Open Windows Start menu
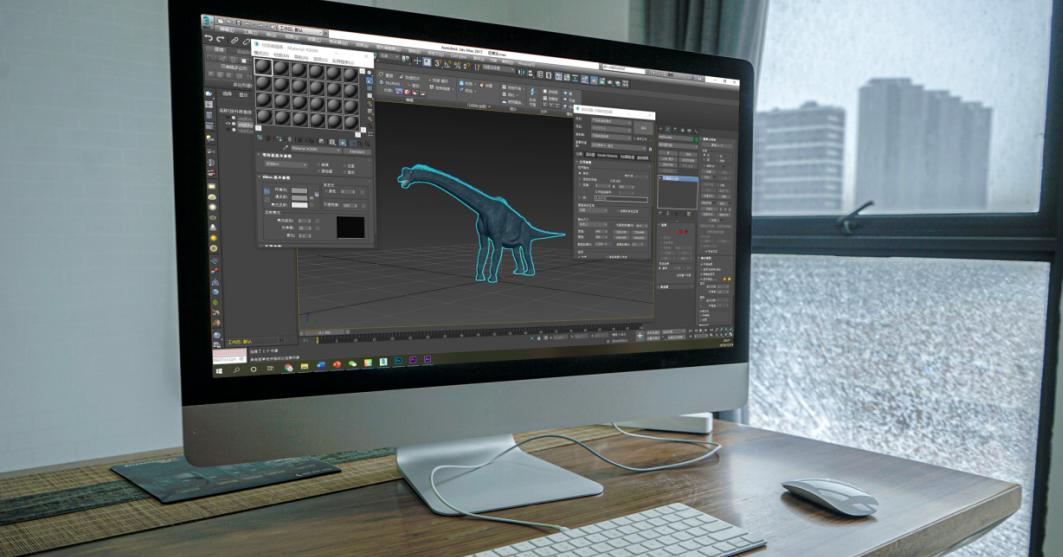 pyautogui.click(x=219, y=371)
